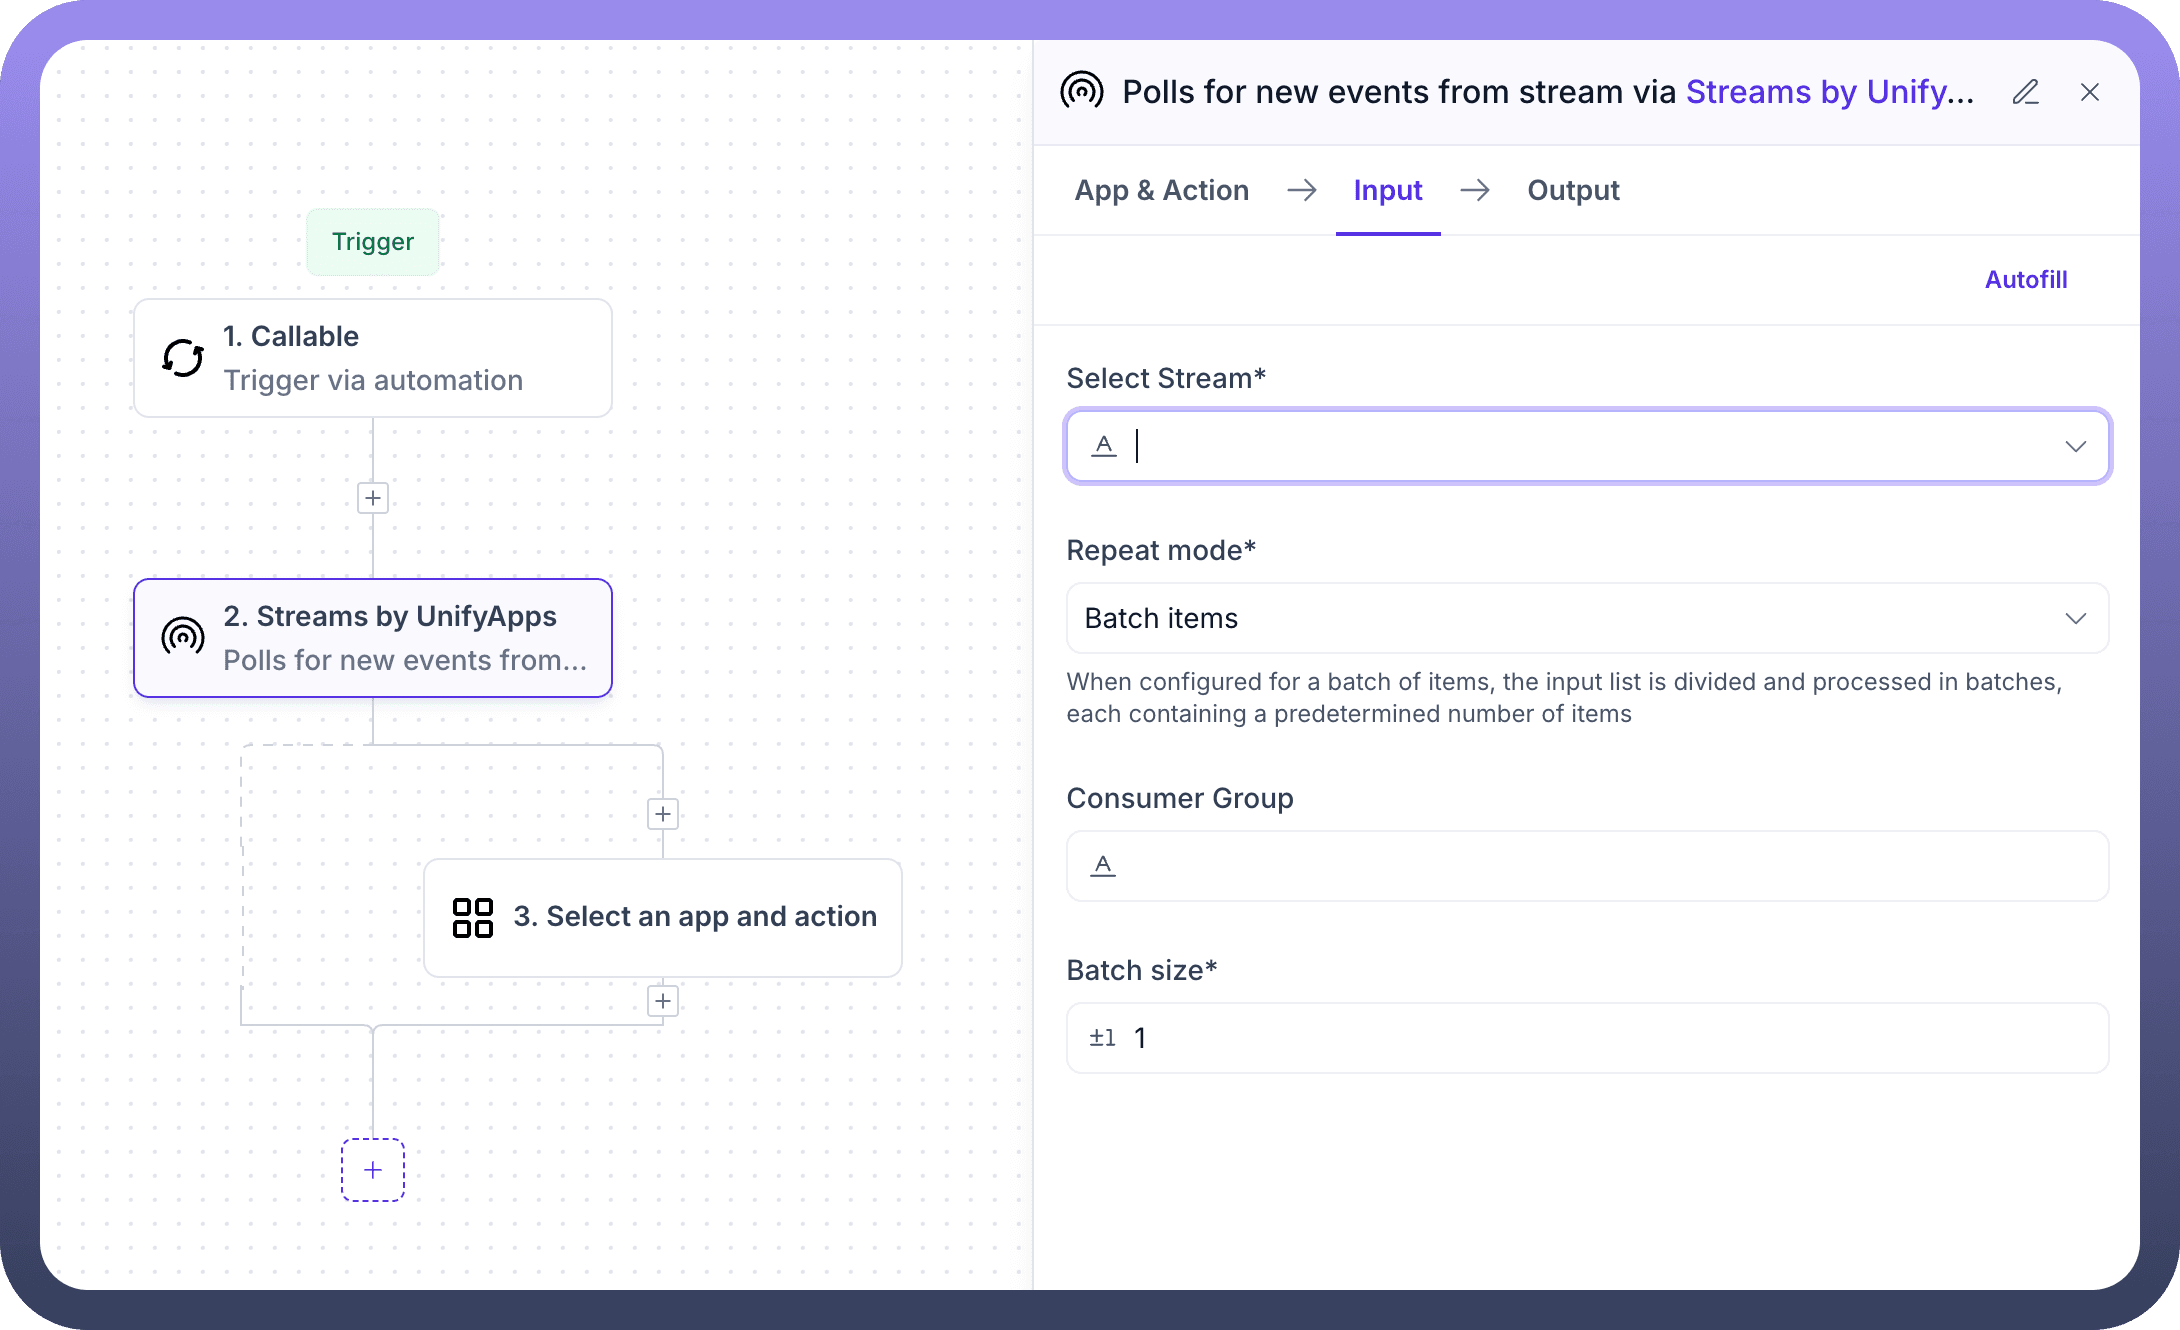
Task: Click plus icon above step 3 node
Action: pos(663,814)
